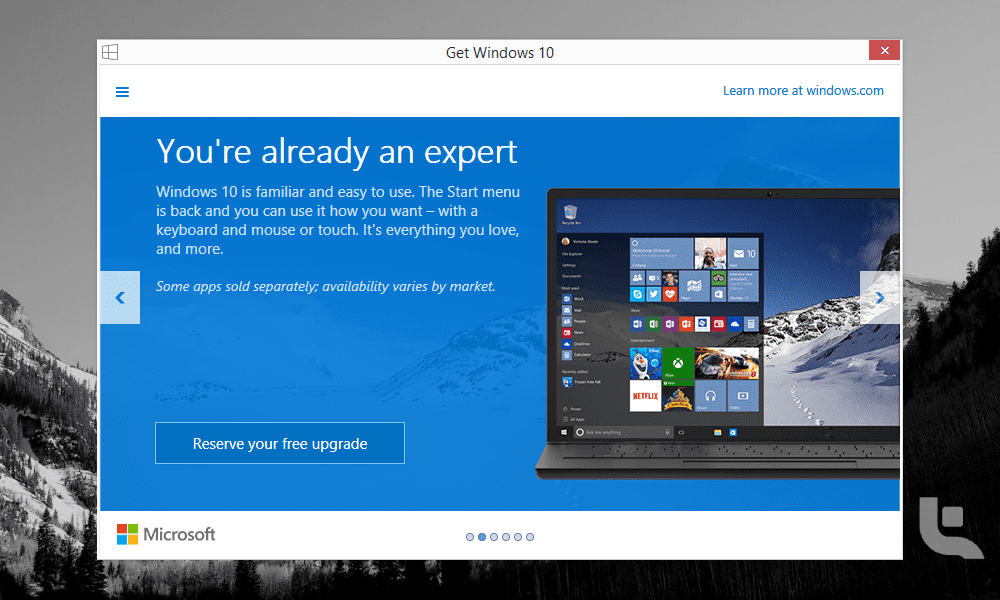
Task: Click the 'You're already an expert' heading
Action: (337, 152)
